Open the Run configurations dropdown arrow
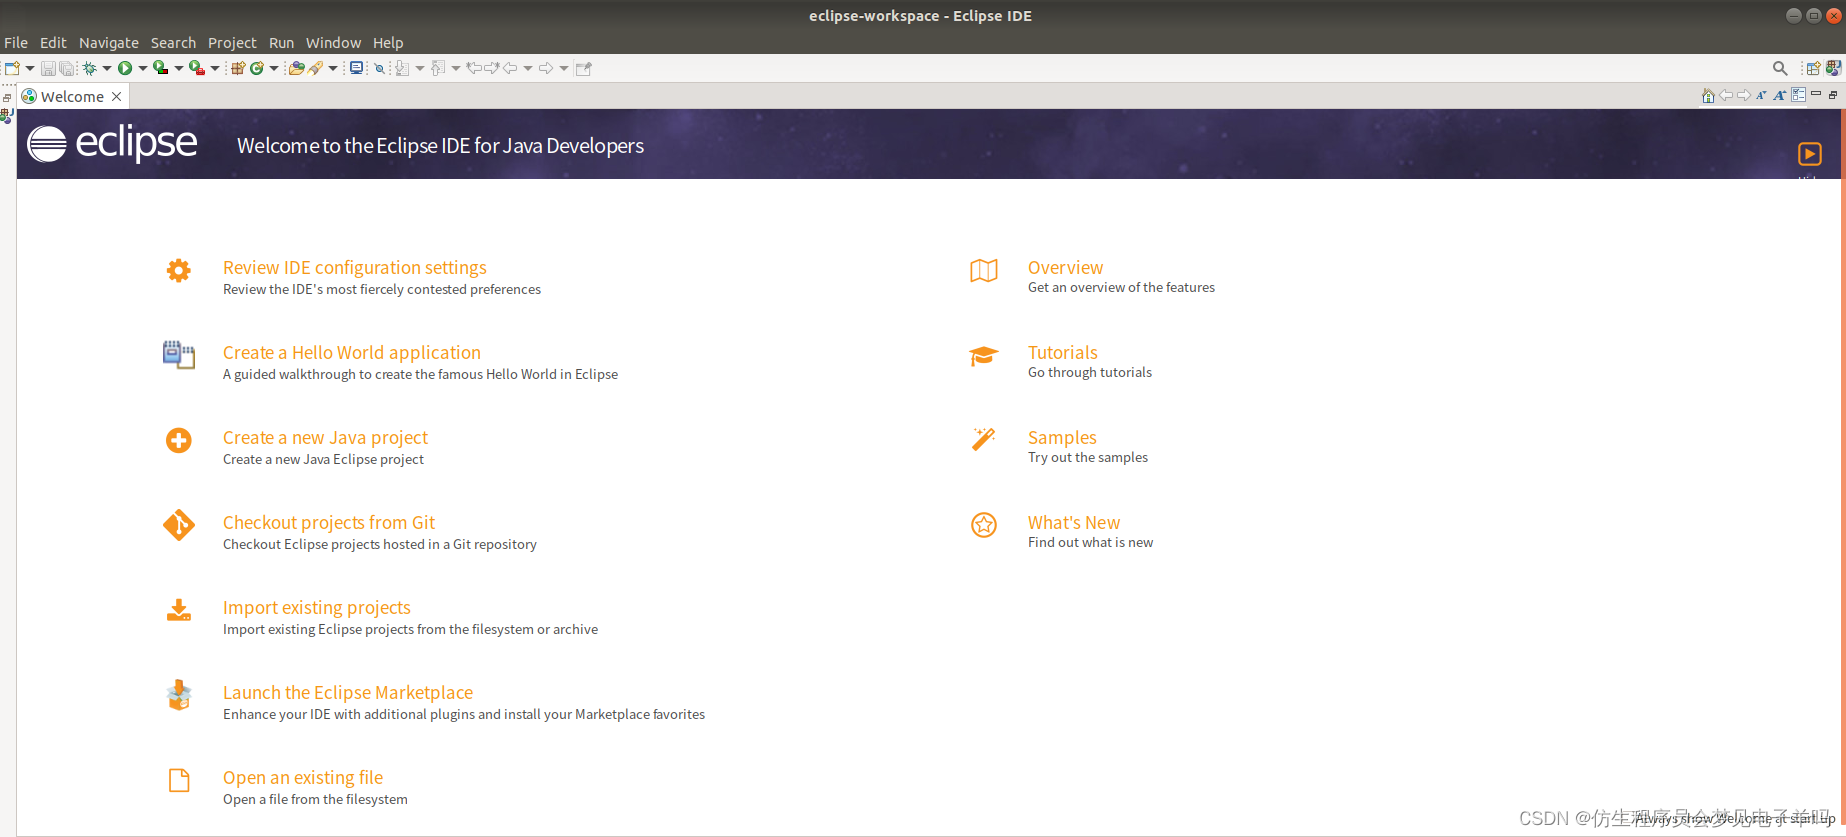The width and height of the screenshot is (1846, 837). (143, 68)
